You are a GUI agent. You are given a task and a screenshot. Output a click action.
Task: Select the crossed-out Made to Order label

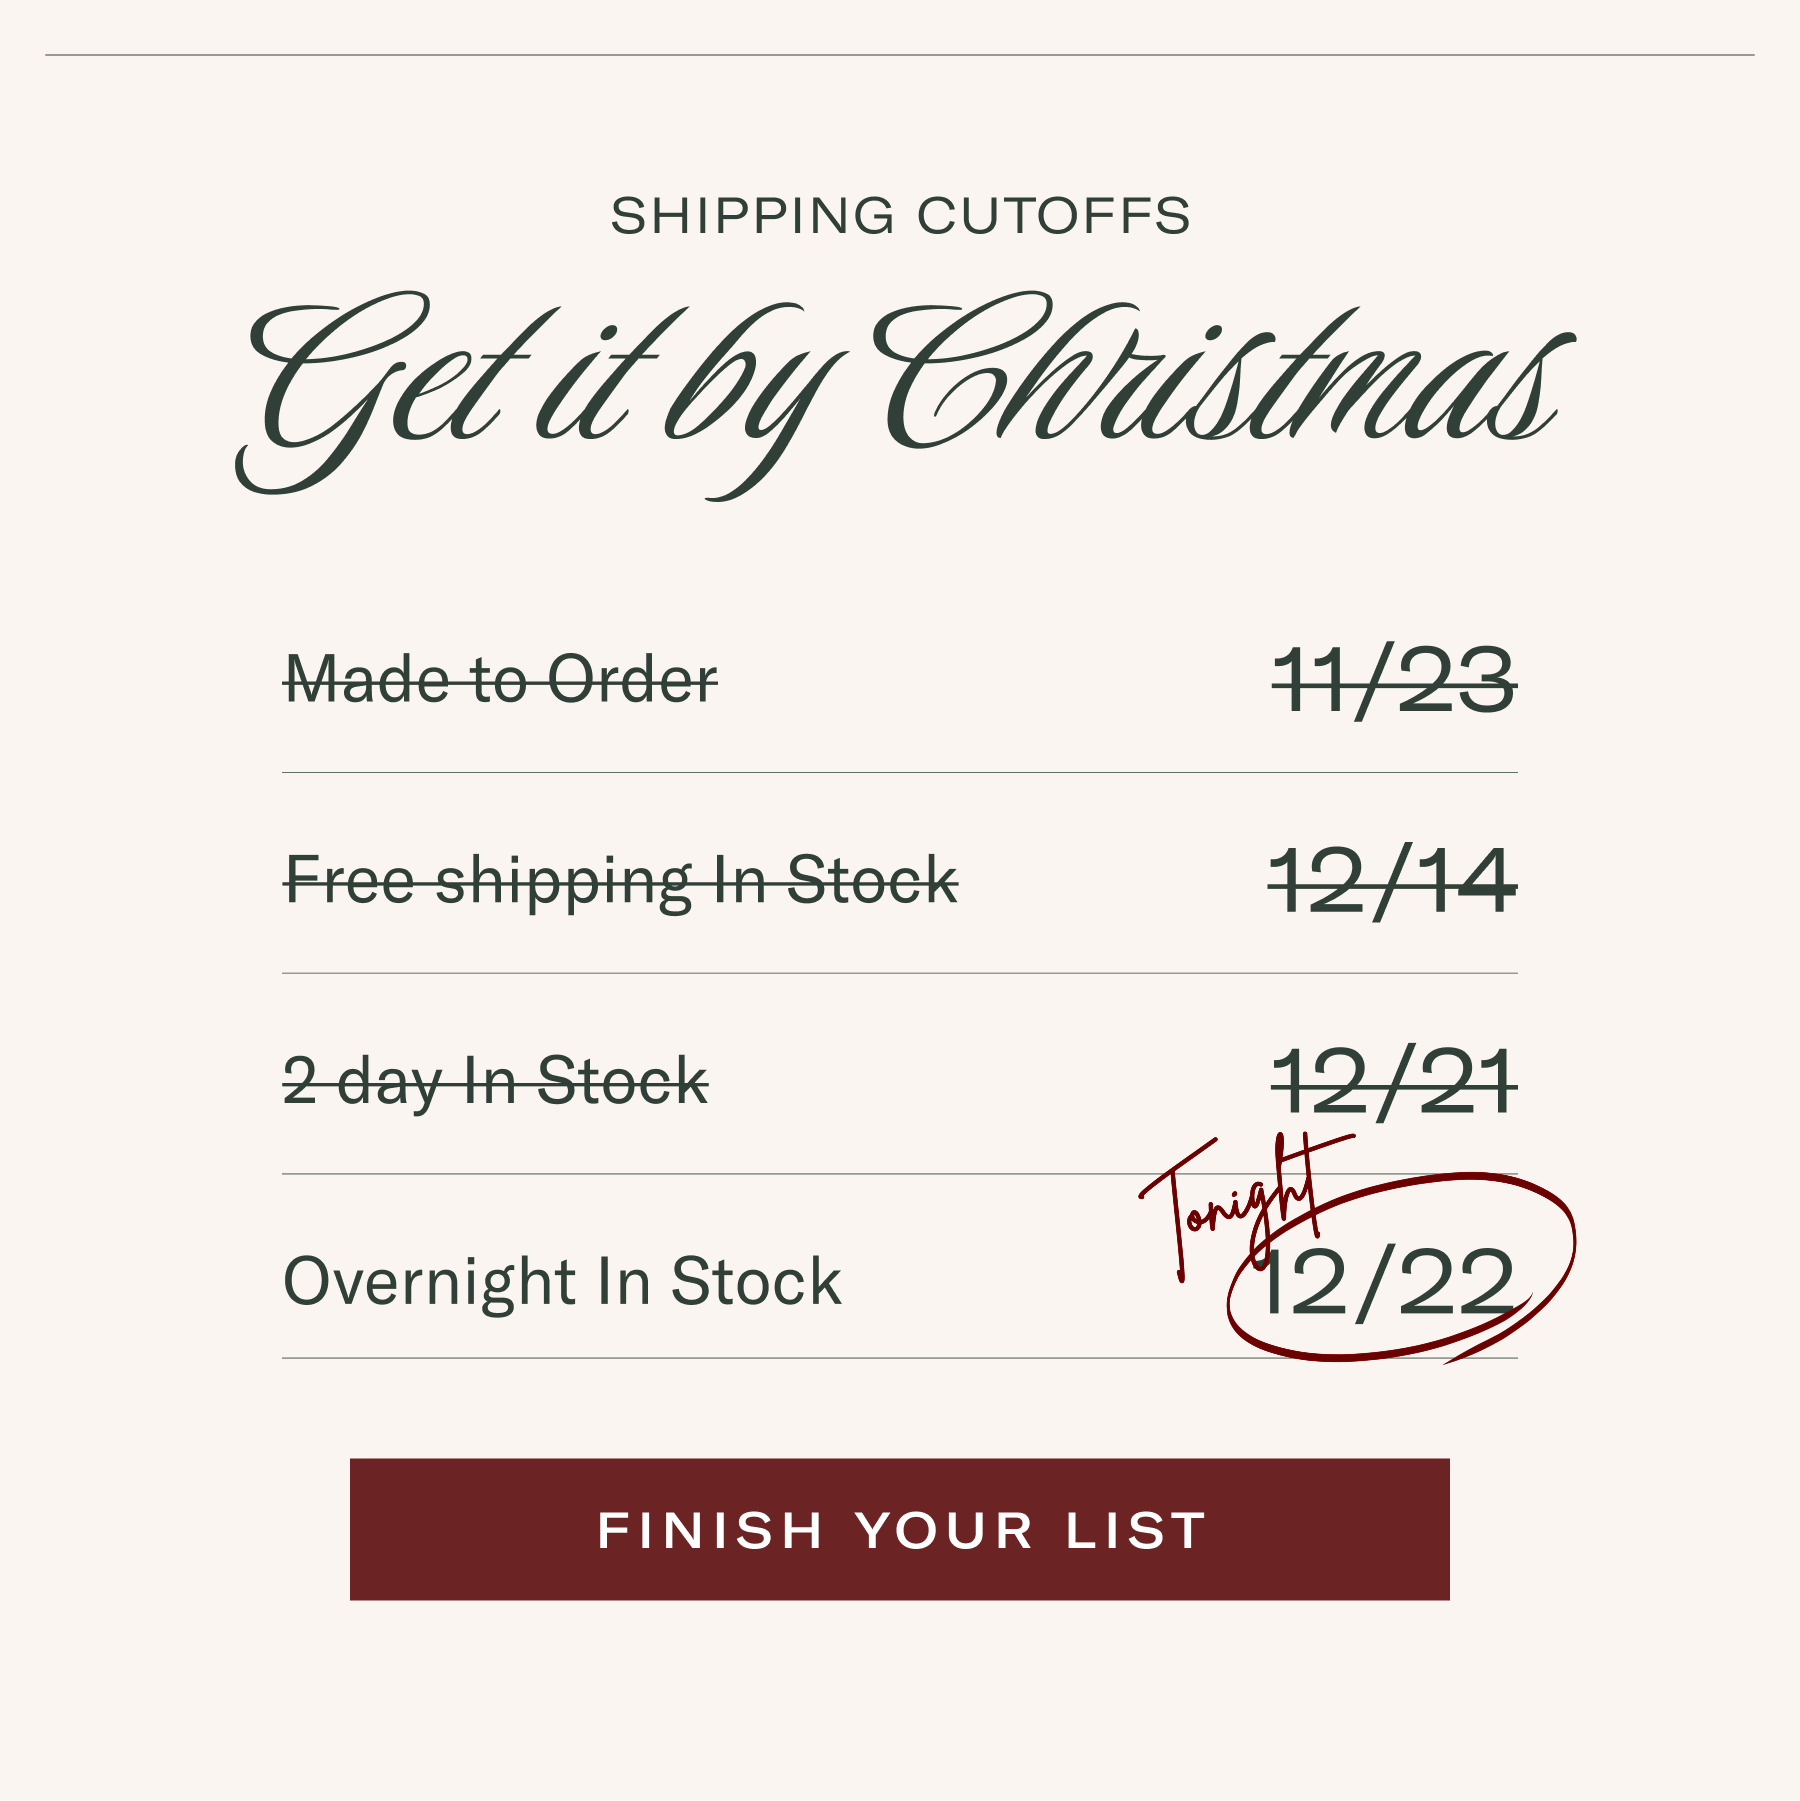pyautogui.click(x=501, y=680)
